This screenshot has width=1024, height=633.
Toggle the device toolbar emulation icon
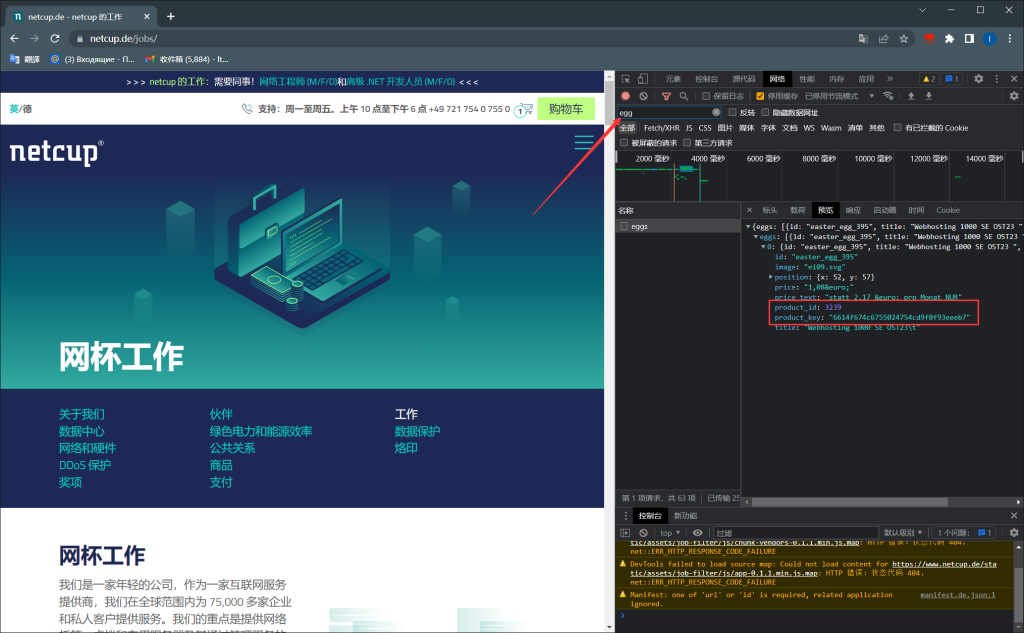click(643, 79)
